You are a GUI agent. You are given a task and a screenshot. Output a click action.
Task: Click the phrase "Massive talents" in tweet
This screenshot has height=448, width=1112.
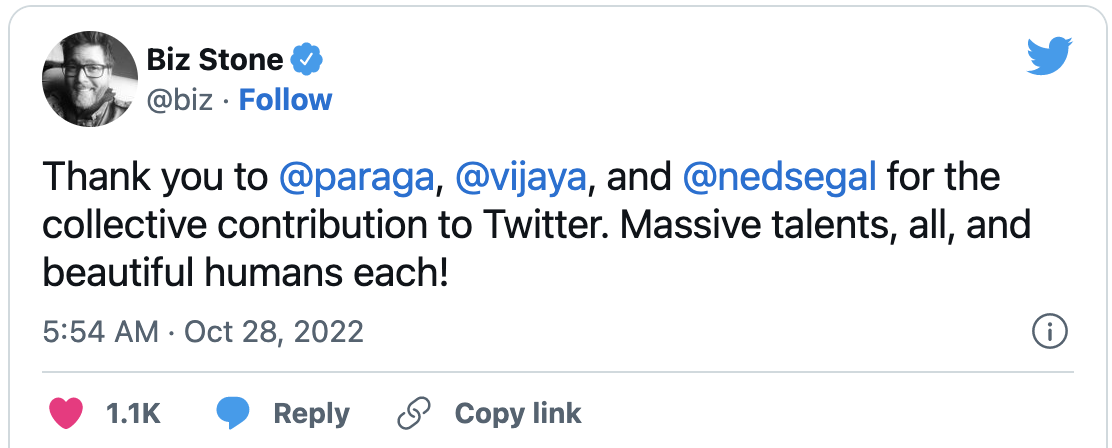click(738, 225)
